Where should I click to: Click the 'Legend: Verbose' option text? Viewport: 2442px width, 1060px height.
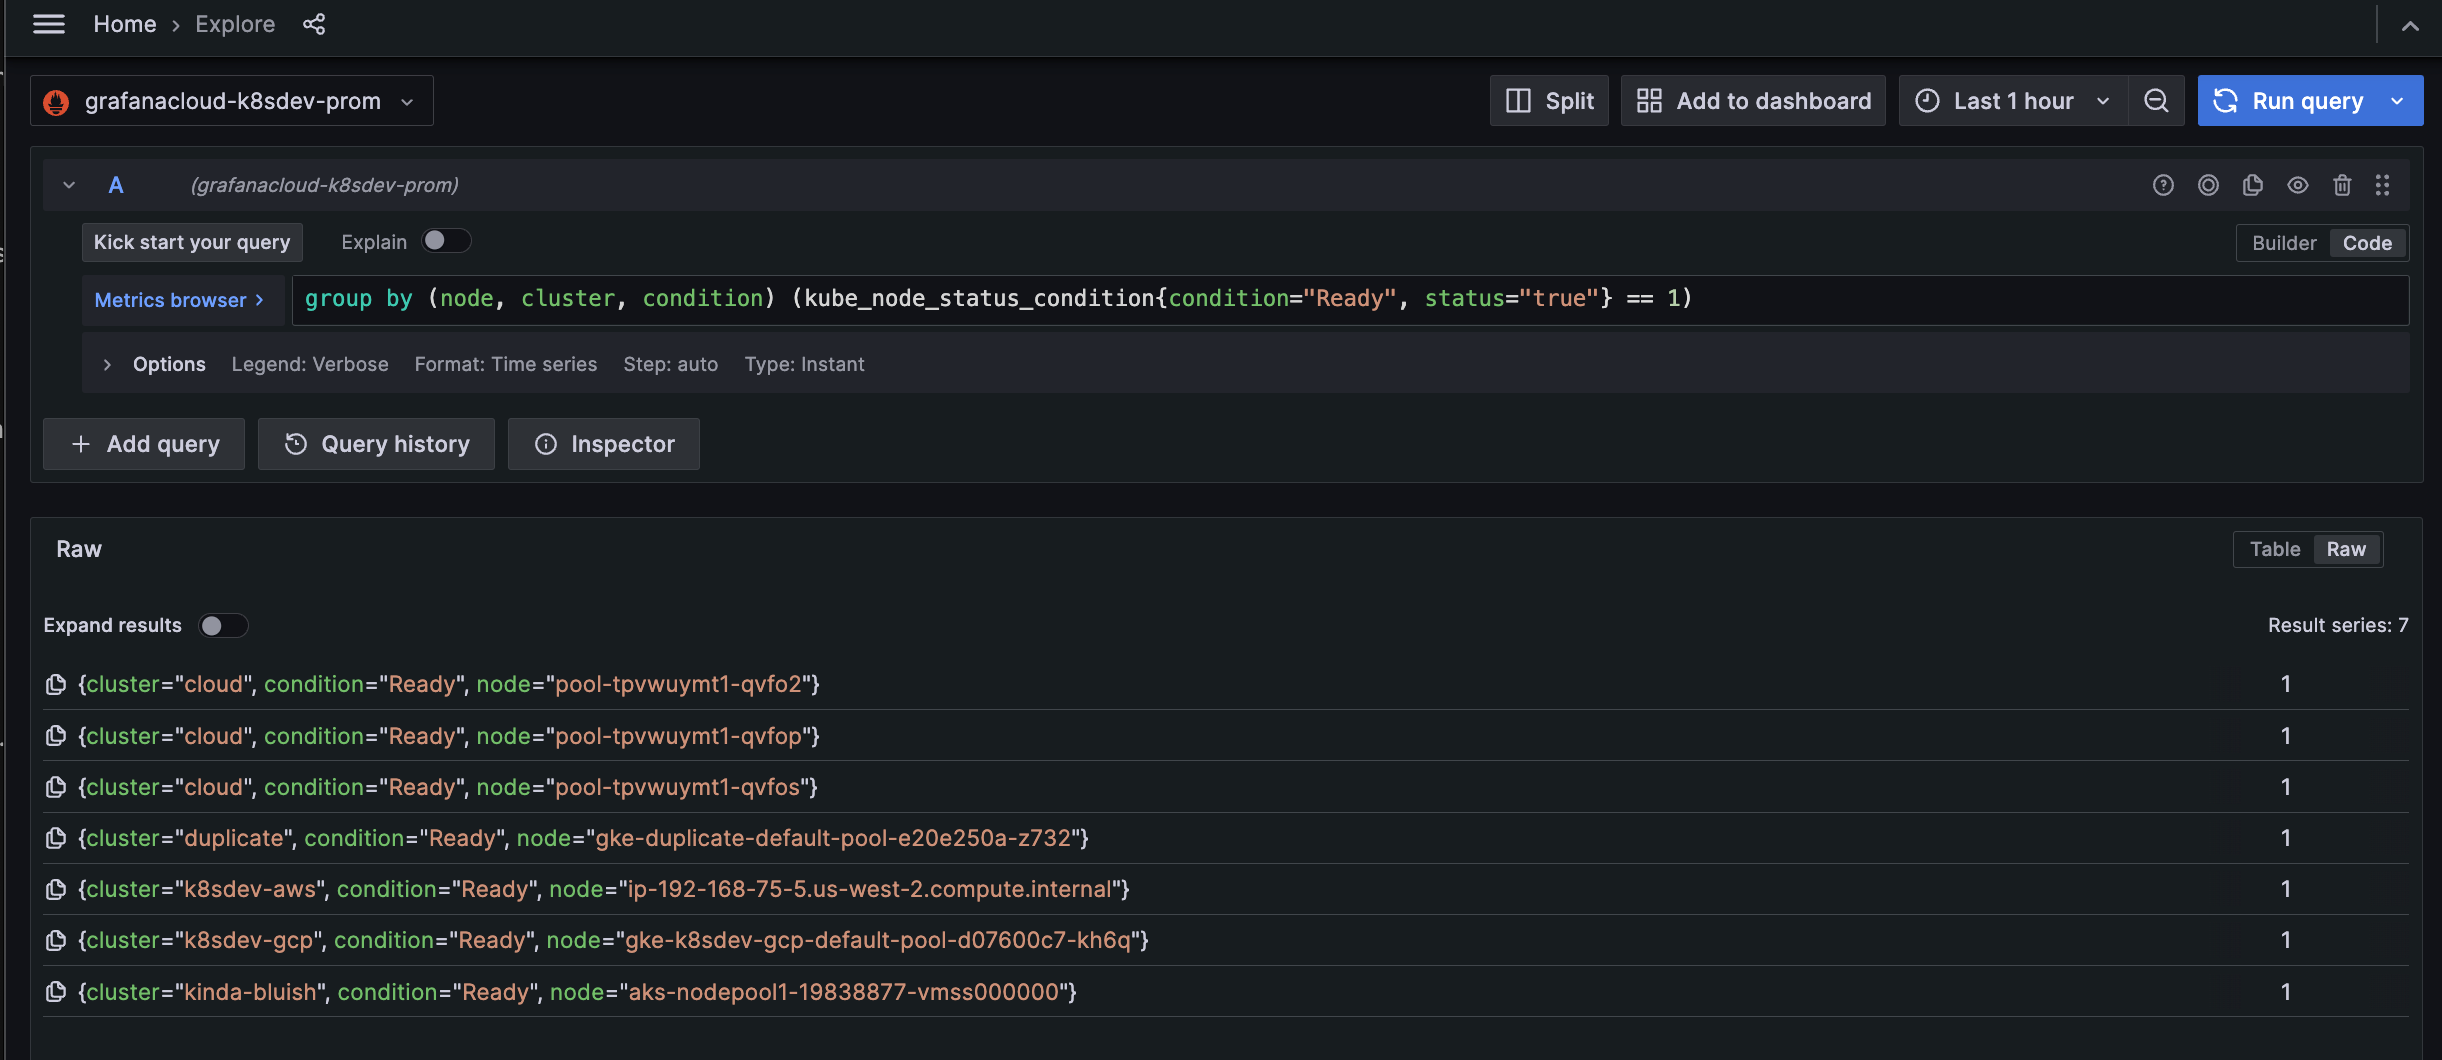[310, 365]
